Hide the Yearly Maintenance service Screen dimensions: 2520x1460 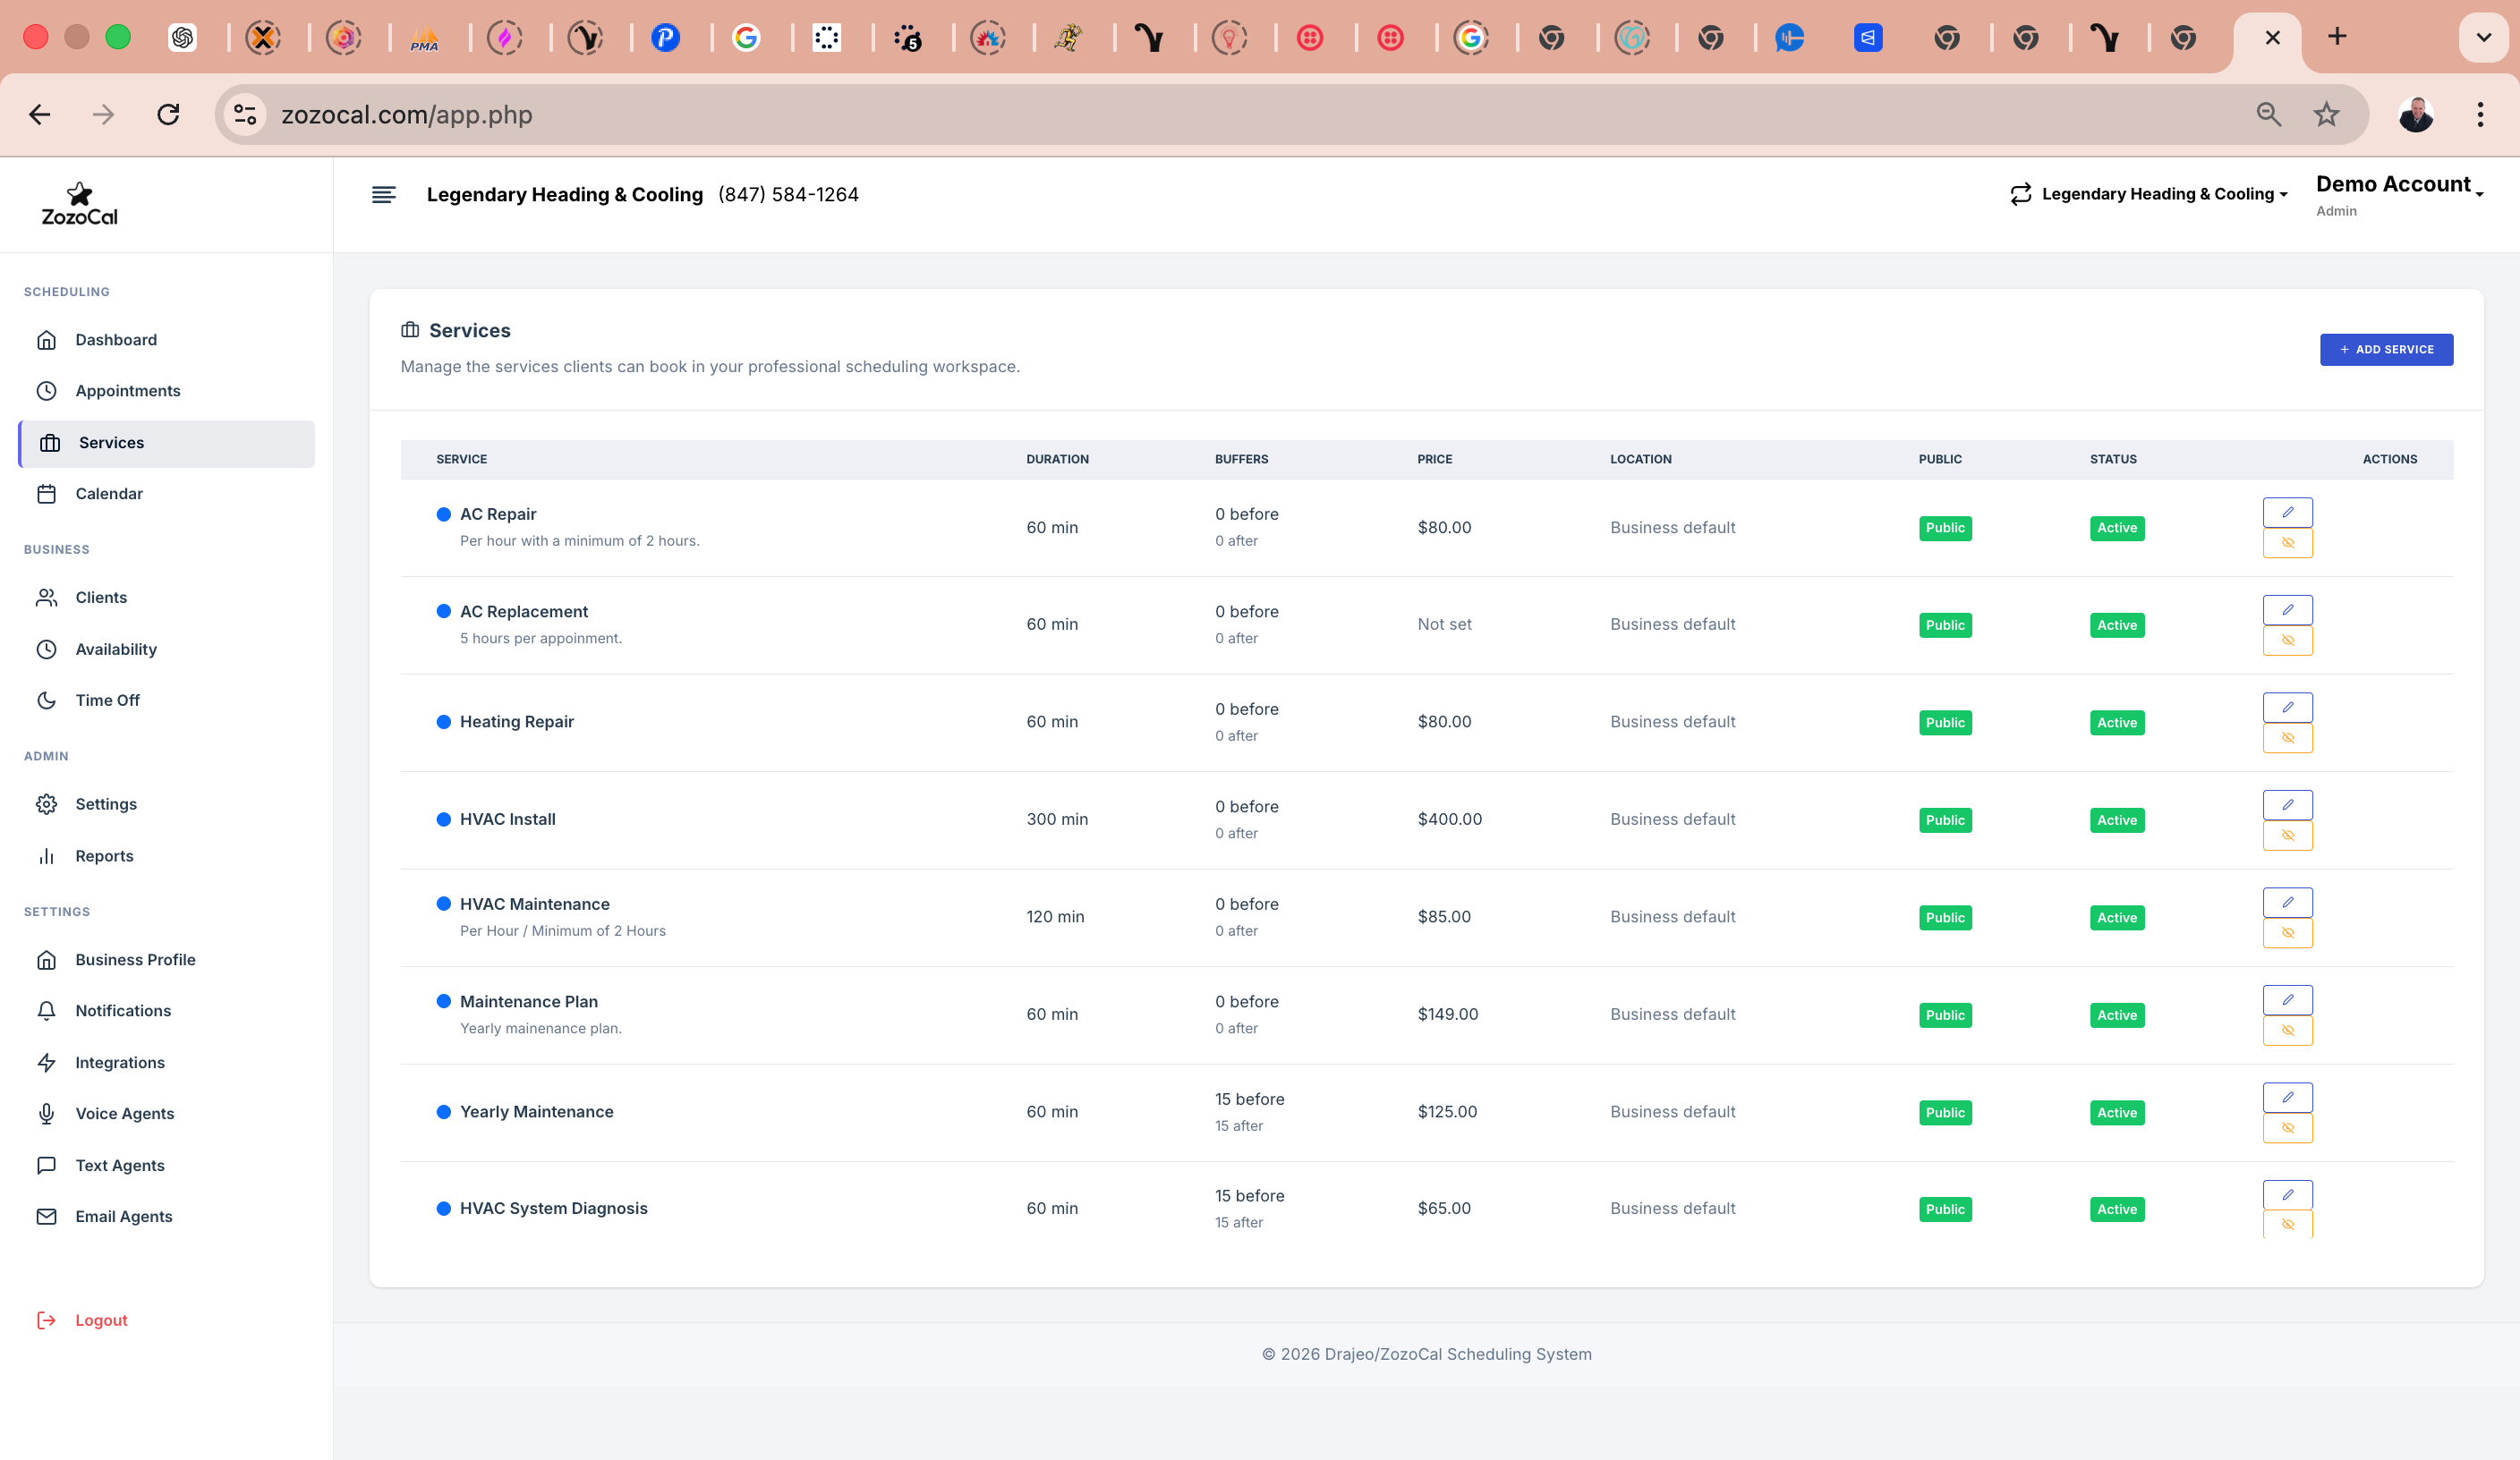(2288, 1128)
